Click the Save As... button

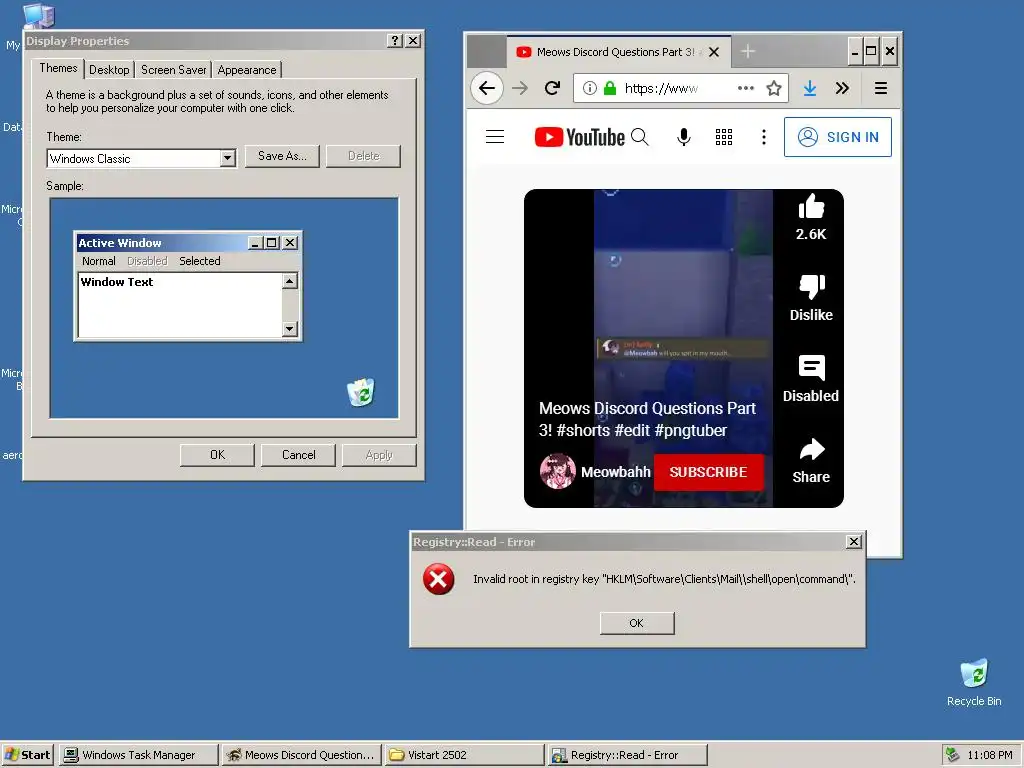click(x=282, y=156)
